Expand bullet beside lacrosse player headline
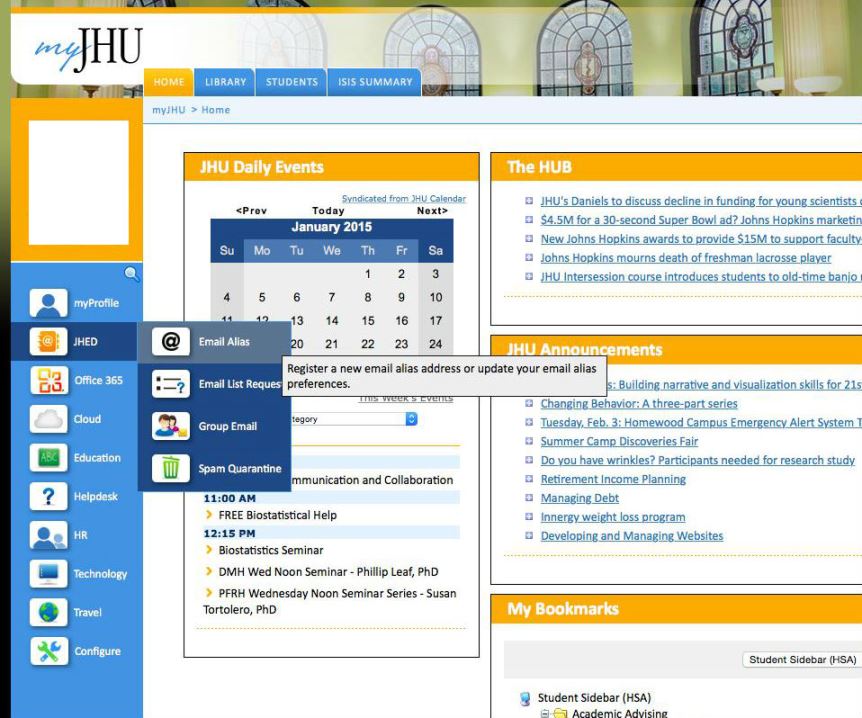 (x=529, y=257)
